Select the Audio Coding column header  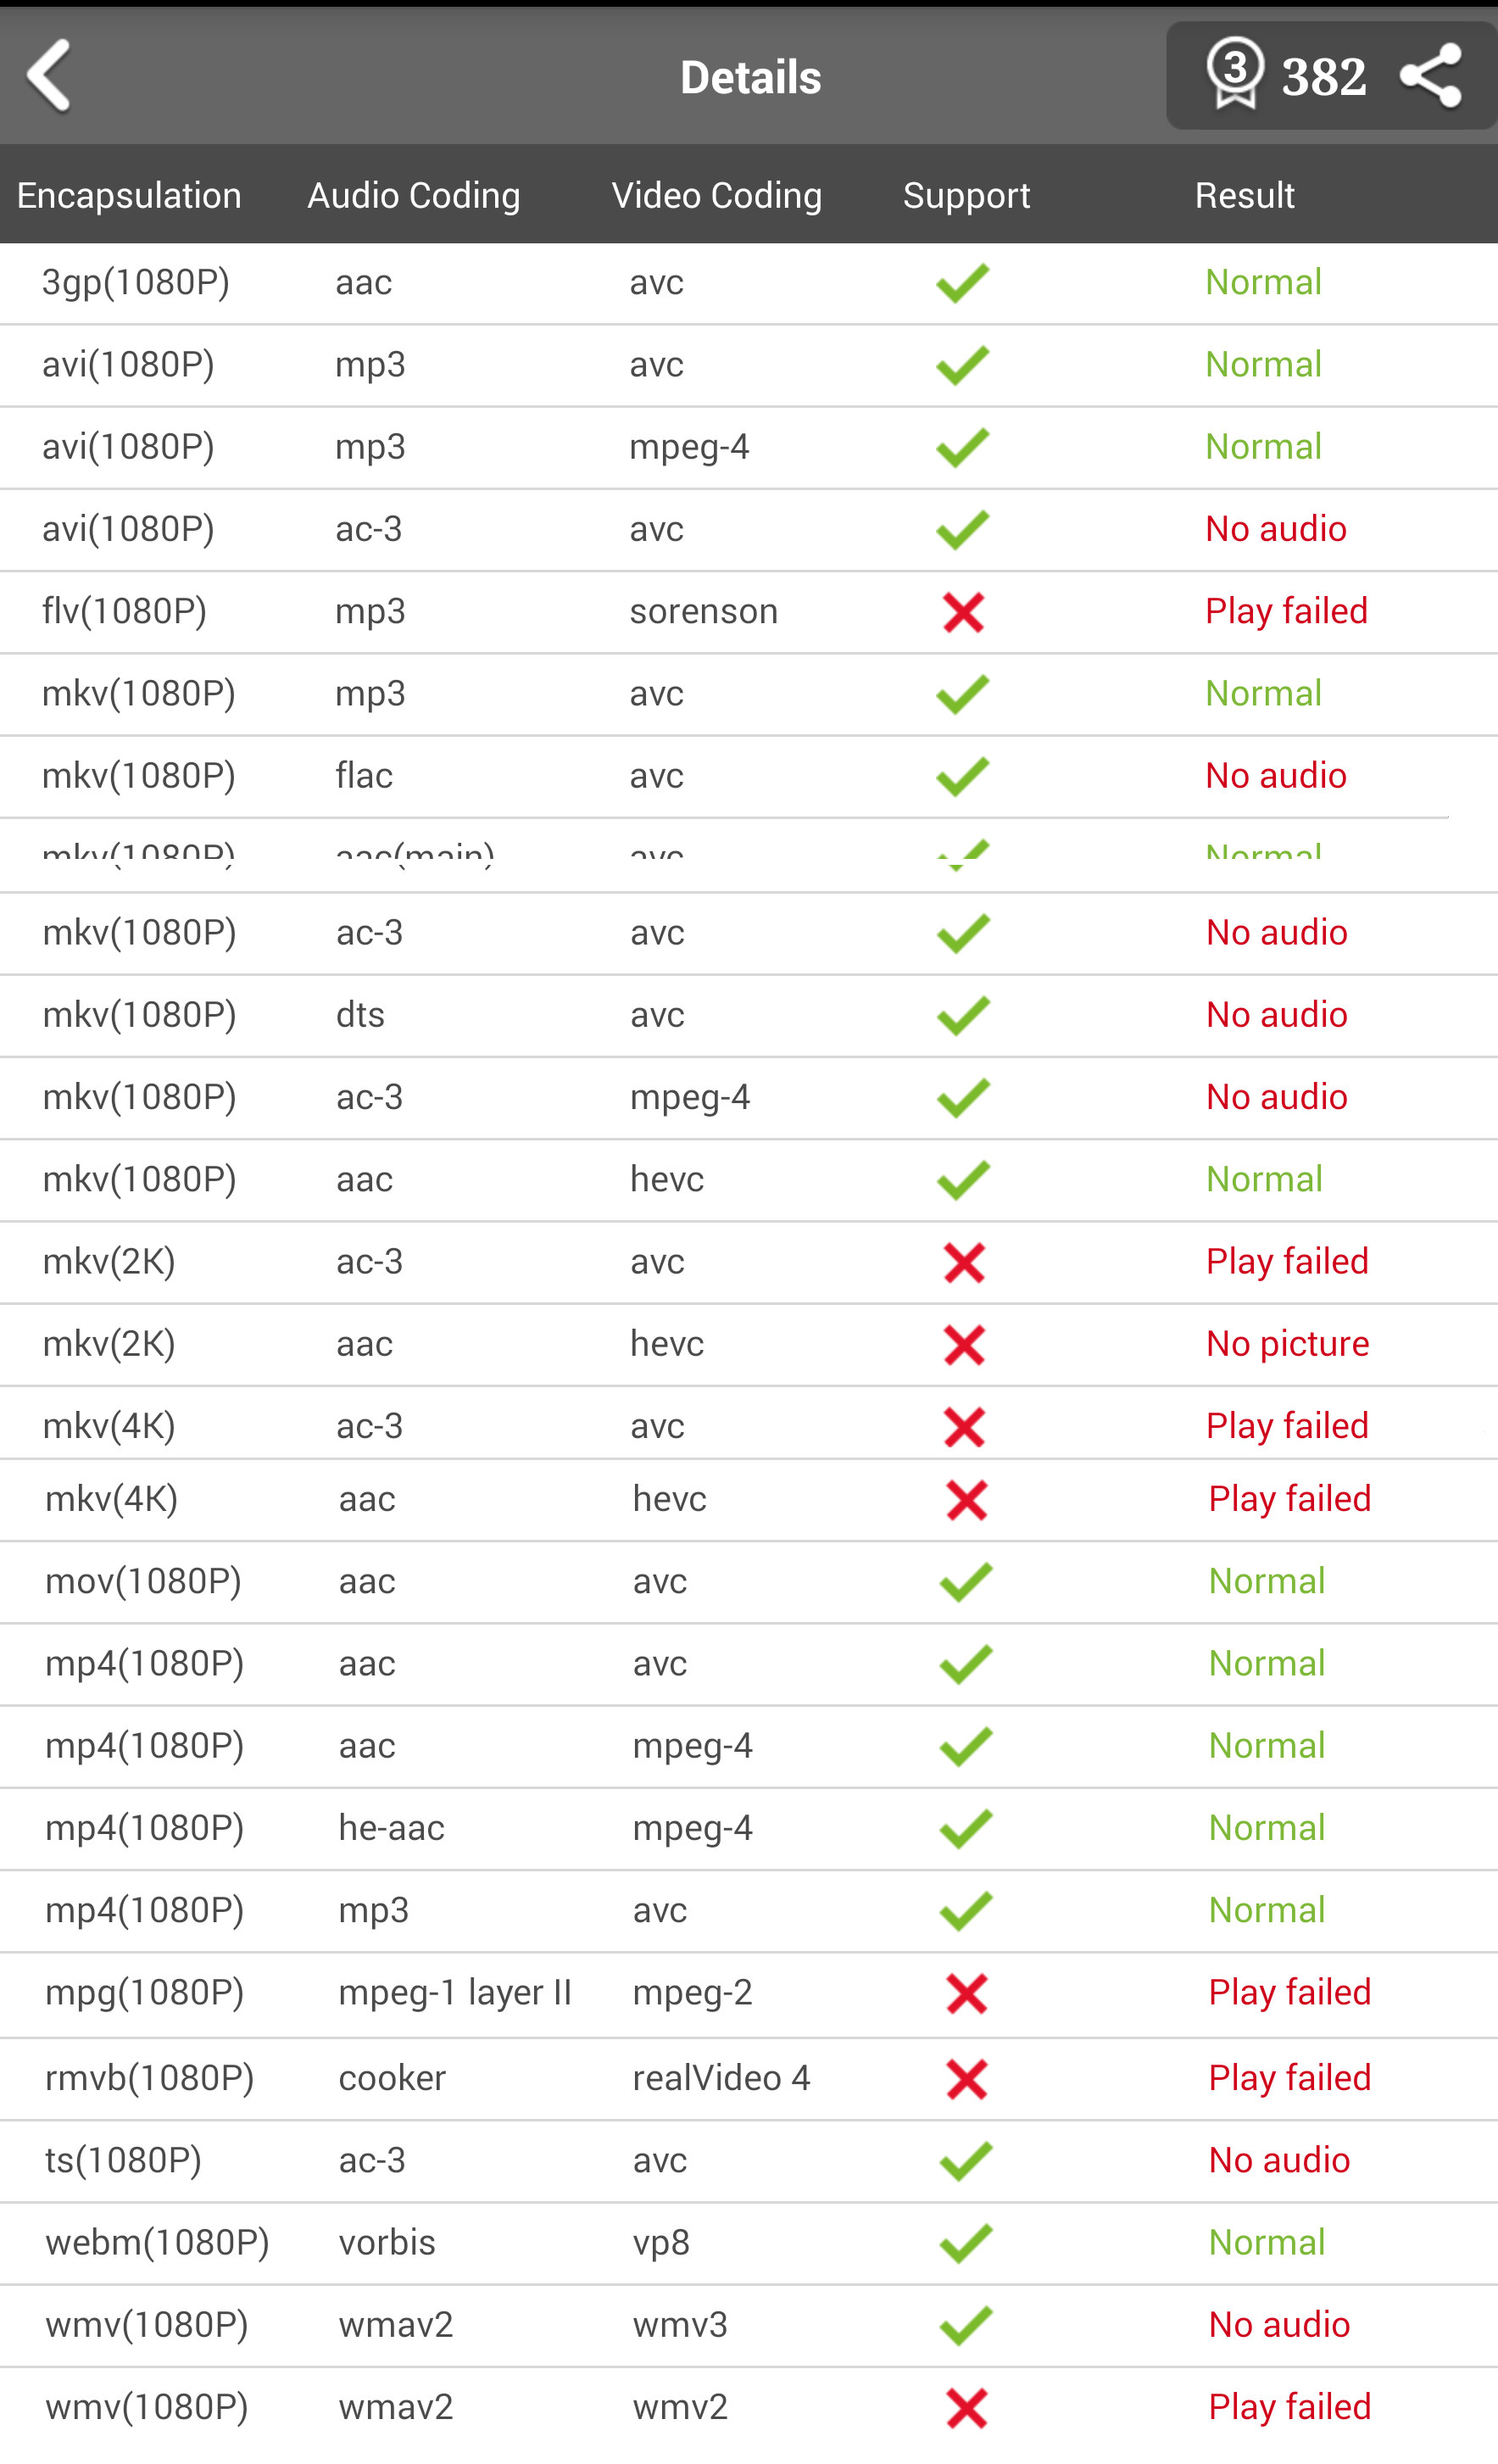[x=413, y=195]
